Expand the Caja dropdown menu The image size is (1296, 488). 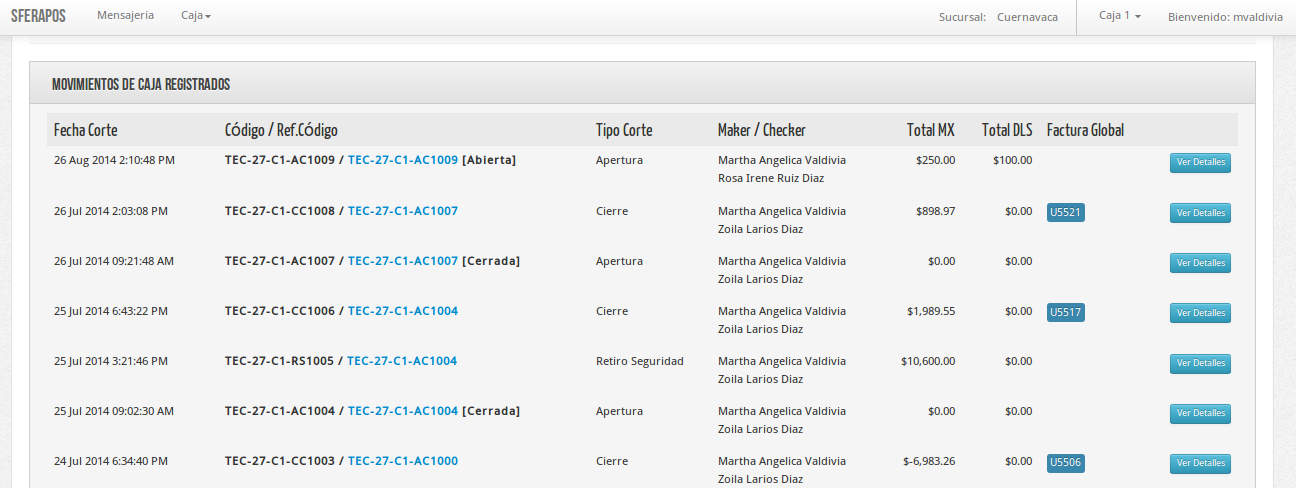195,16
